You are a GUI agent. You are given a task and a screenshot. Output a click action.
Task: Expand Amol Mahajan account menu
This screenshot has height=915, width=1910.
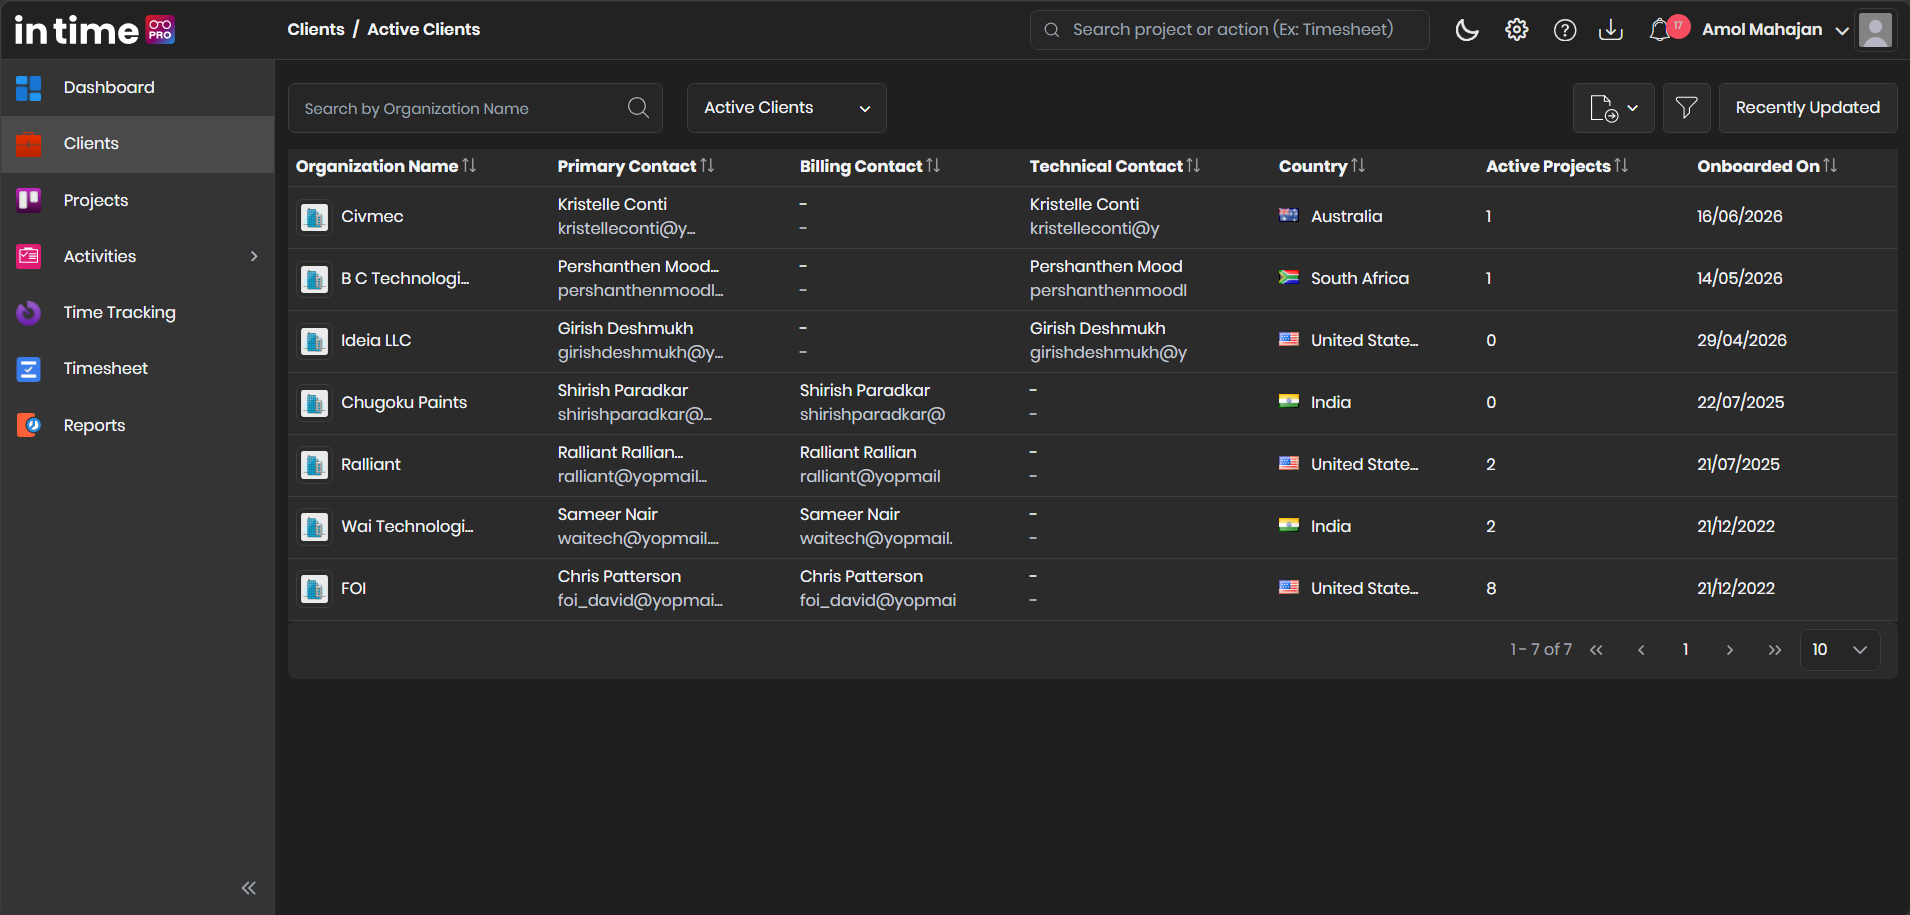[1775, 30]
